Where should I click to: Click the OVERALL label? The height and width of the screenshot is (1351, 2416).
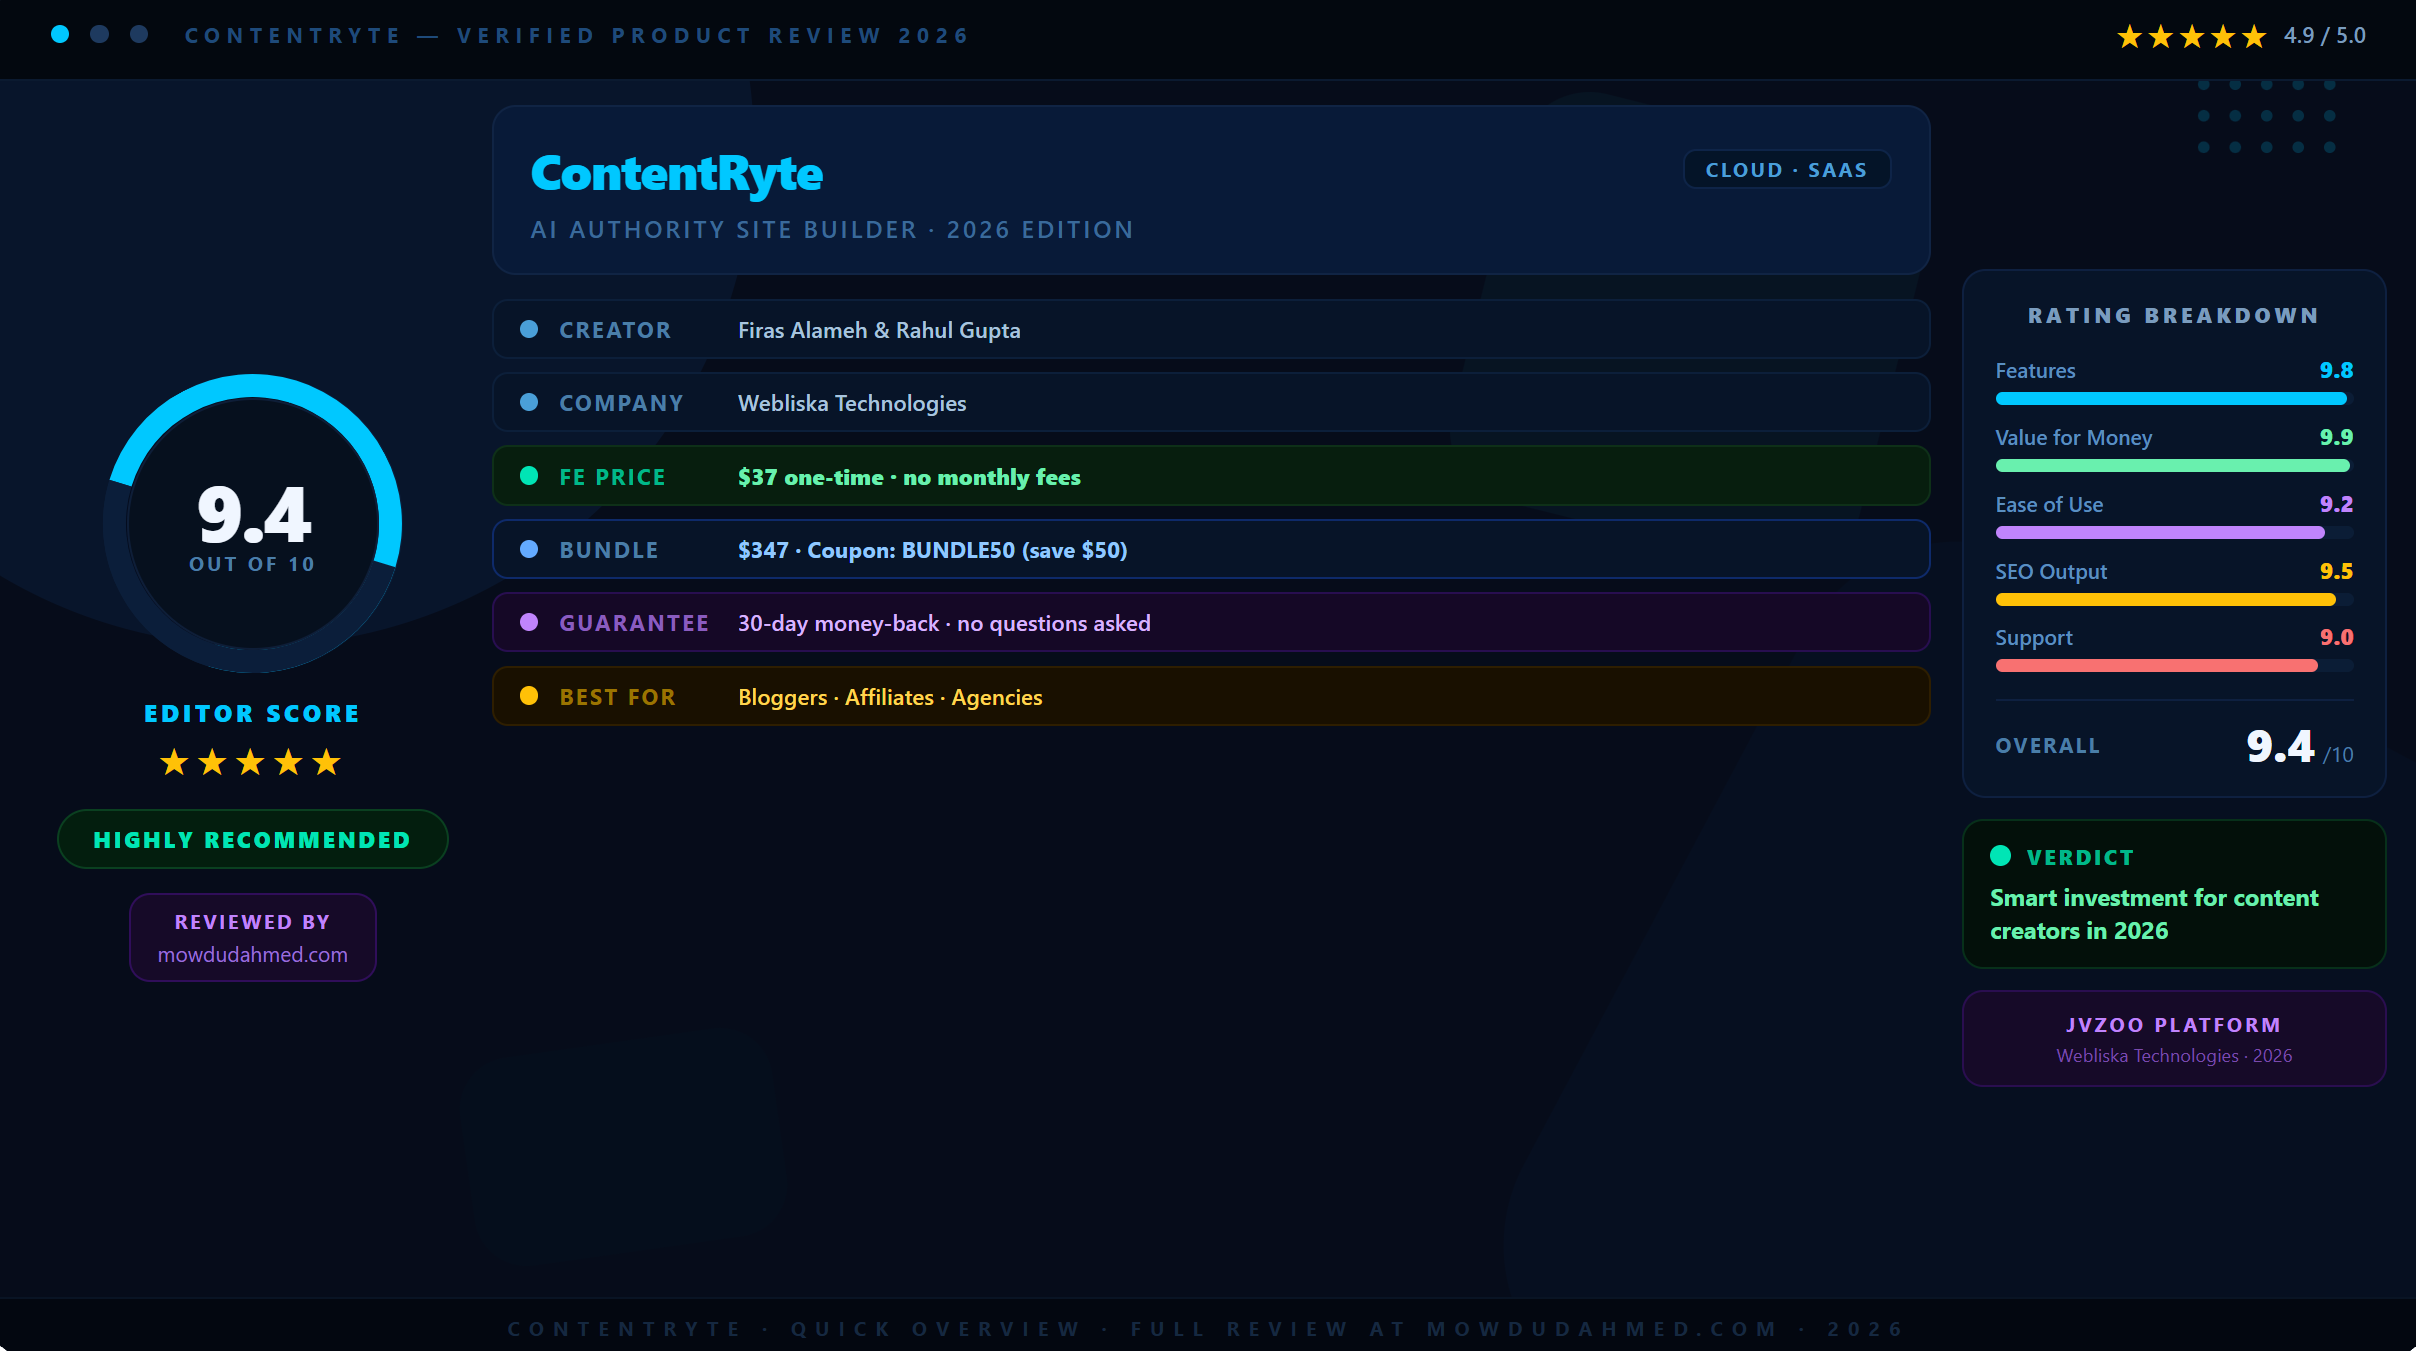(2047, 746)
